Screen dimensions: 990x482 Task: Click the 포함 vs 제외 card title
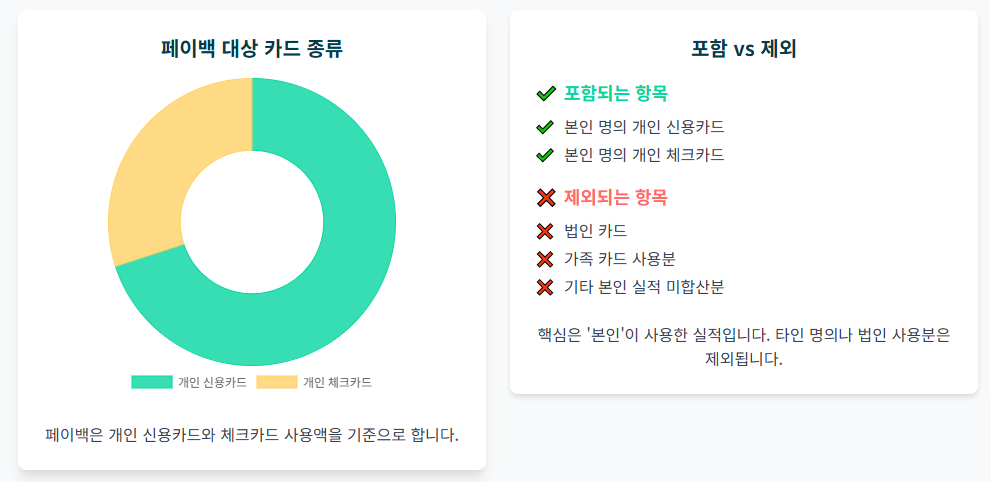(x=744, y=49)
